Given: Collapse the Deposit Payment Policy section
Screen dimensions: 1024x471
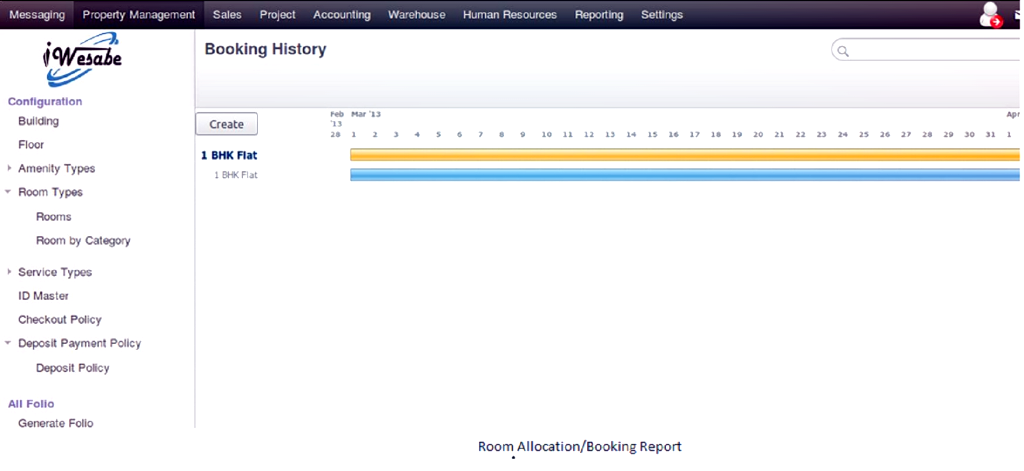Looking at the screenshot, I should [x=9, y=343].
